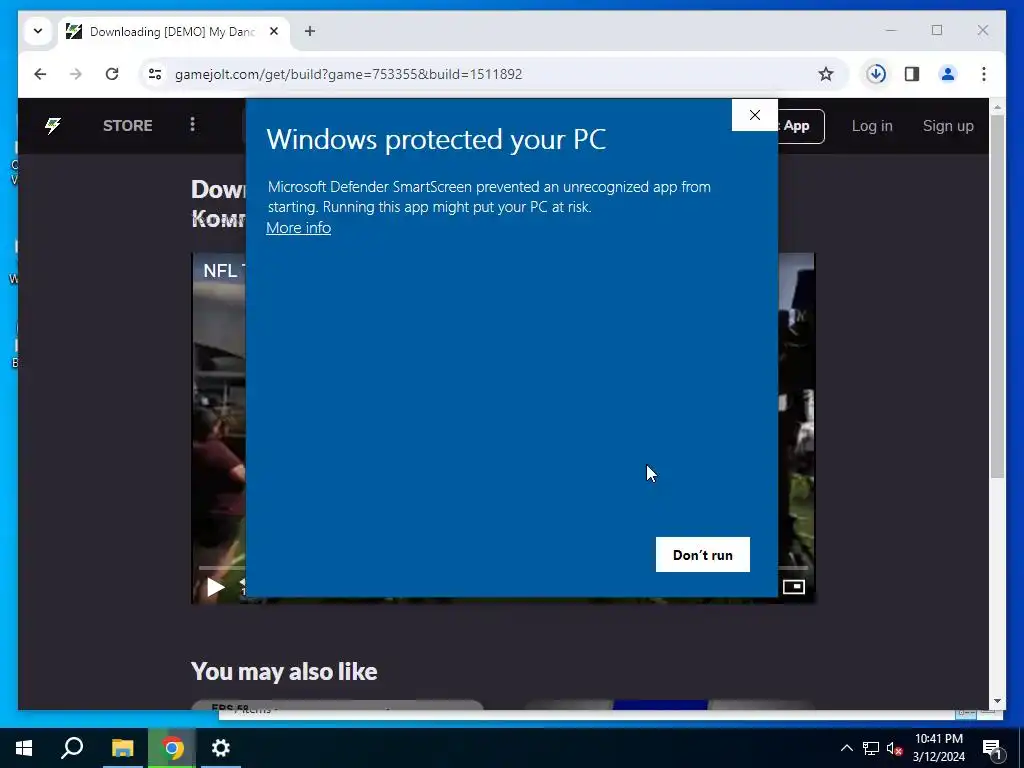This screenshot has height=768, width=1024.
Task: Click the Log in link
Action: coord(872,126)
